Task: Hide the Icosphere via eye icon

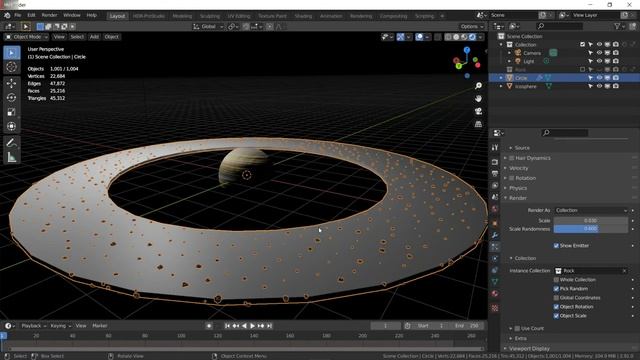Action: tap(599, 86)
